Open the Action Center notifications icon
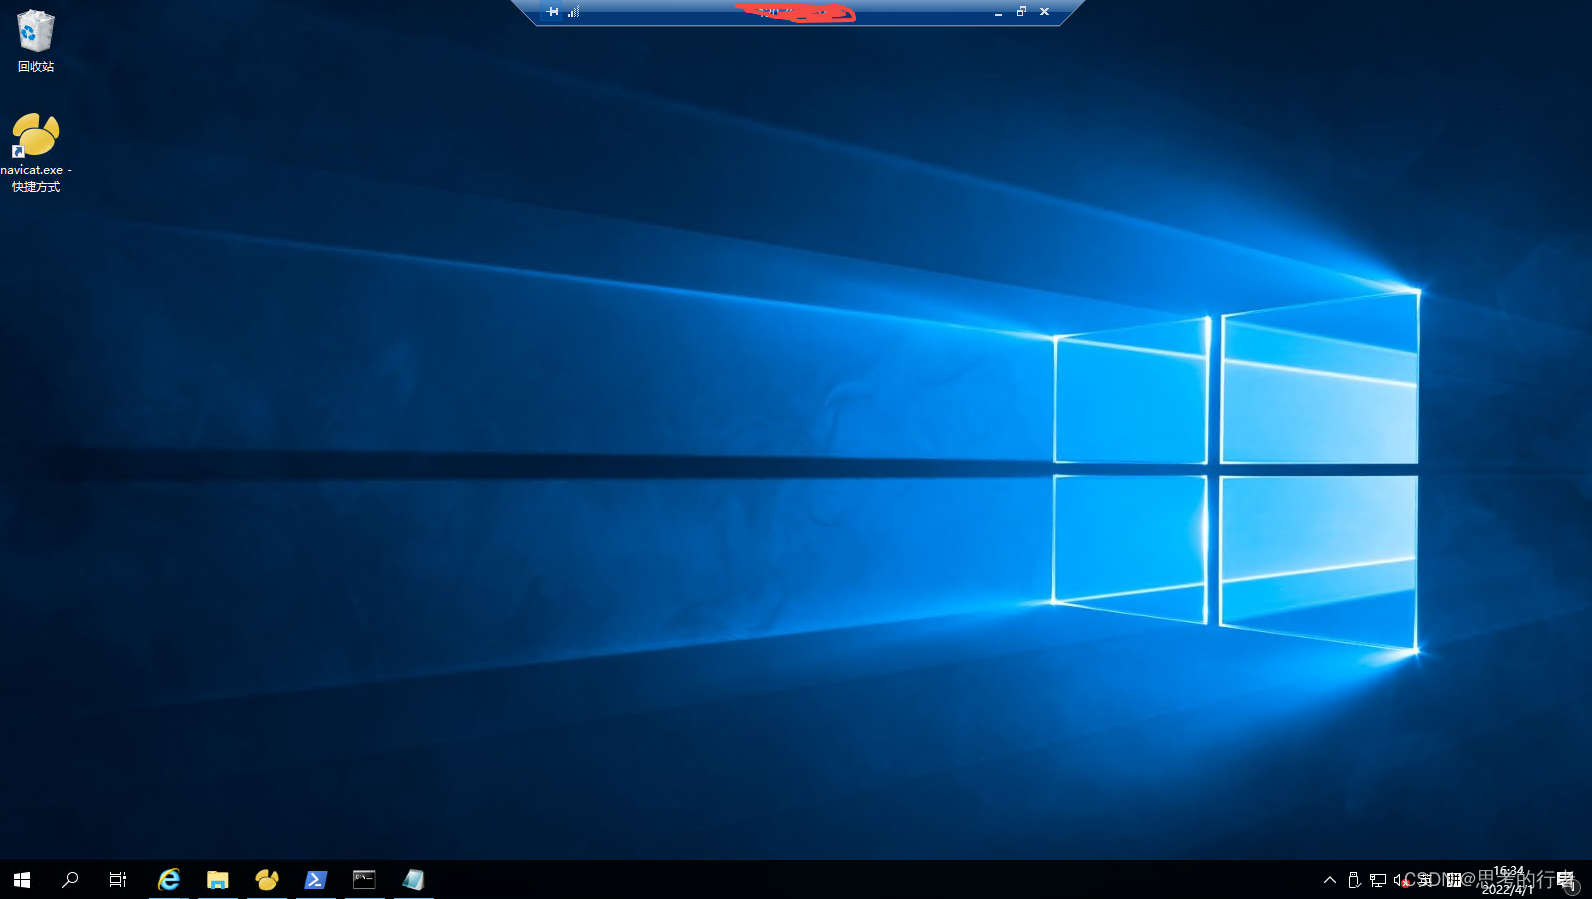This screenshot has width=1592, height=899. click(1566, 879)
